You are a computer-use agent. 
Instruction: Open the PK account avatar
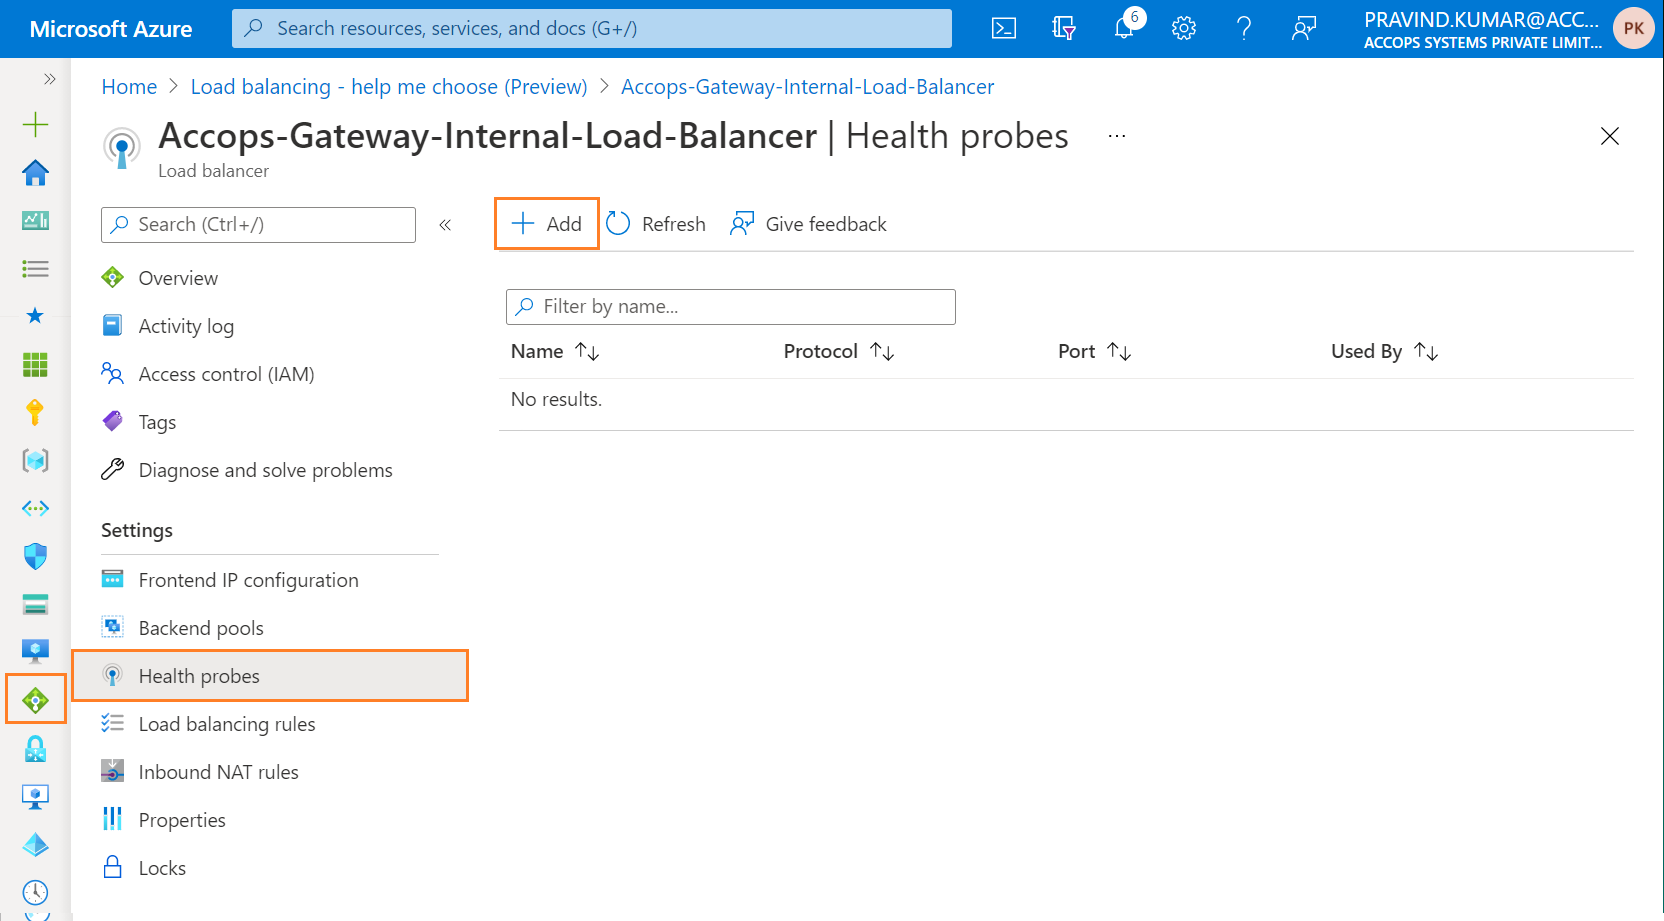(1634, 28)
